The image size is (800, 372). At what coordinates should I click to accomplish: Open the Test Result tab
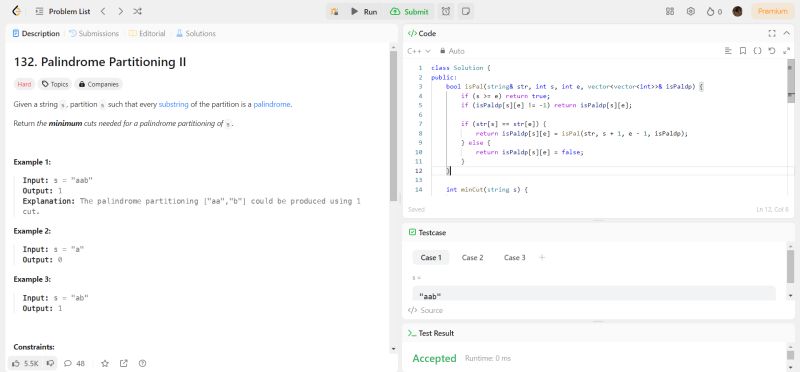coord(431,333)
